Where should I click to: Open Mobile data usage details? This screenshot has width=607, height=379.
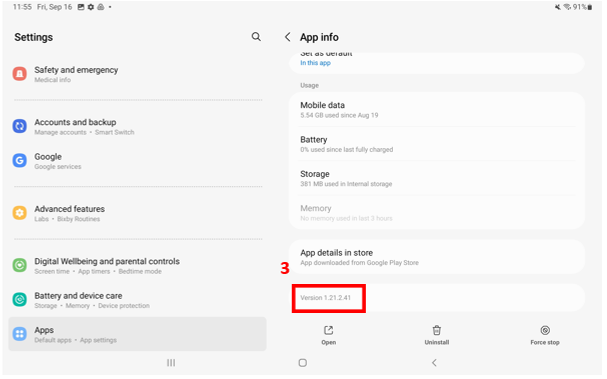point(437,110)
